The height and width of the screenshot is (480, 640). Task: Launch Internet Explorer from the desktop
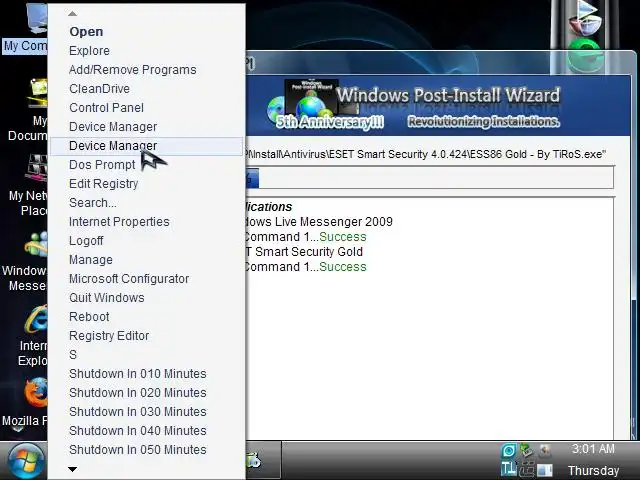click(x=37, y=319)
